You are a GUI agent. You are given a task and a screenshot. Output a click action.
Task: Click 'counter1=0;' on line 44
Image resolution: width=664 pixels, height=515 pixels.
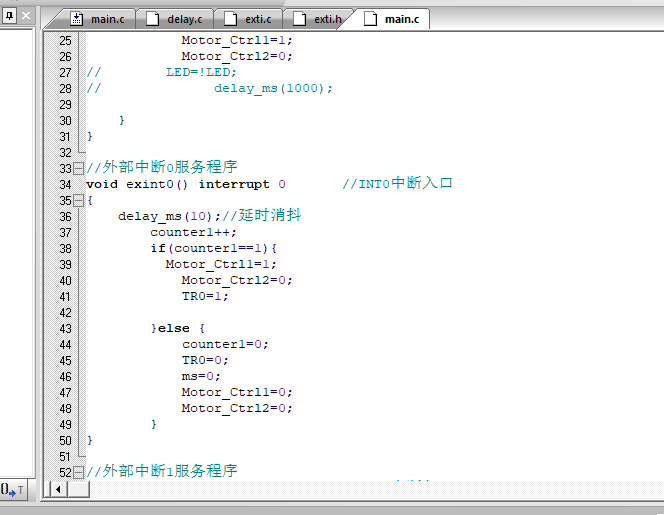pyautogui.click(x=225, y=344)
